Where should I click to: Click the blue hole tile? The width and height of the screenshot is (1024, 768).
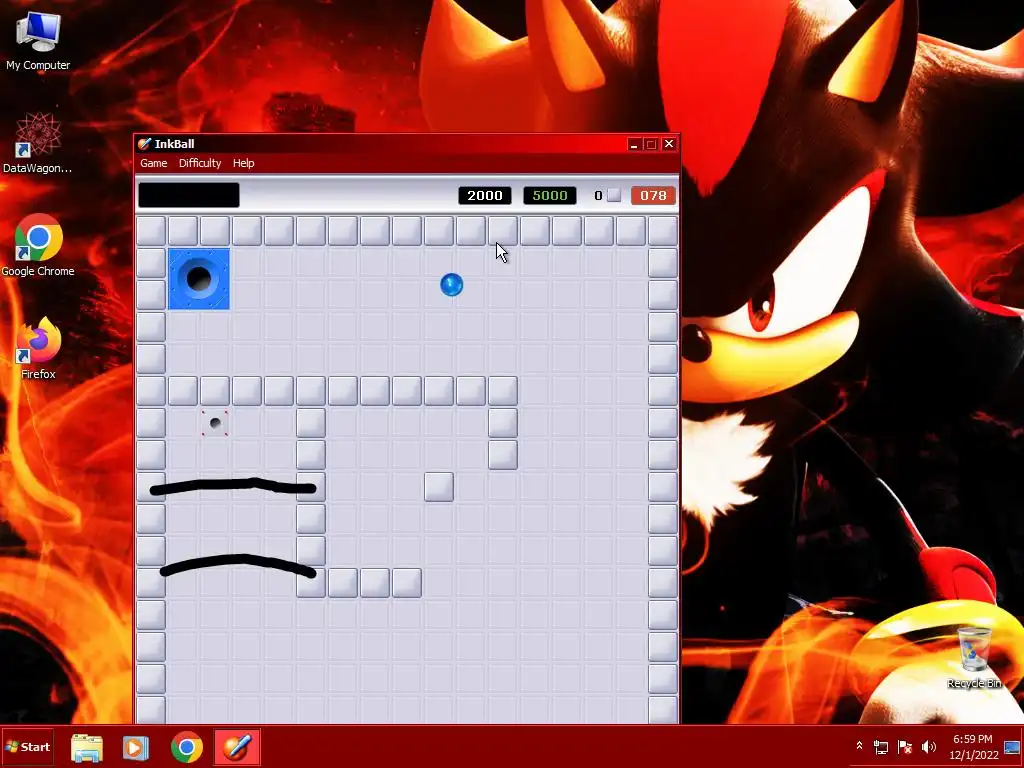(x=199, y=279)
